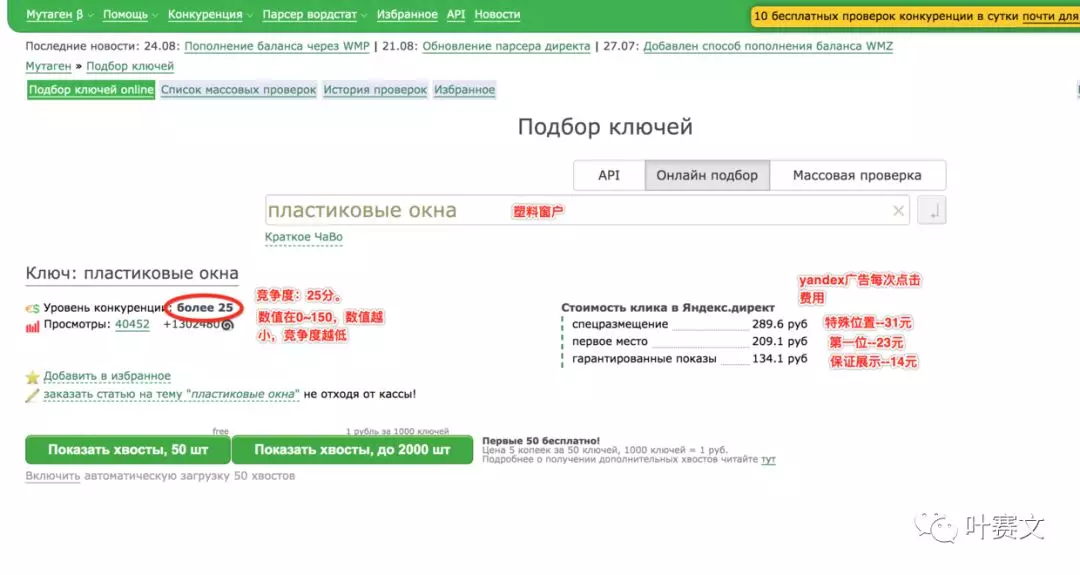Expand the Помощь dropdown arrow
This screenshot has width=1080, height=575.
coord(154,15)
